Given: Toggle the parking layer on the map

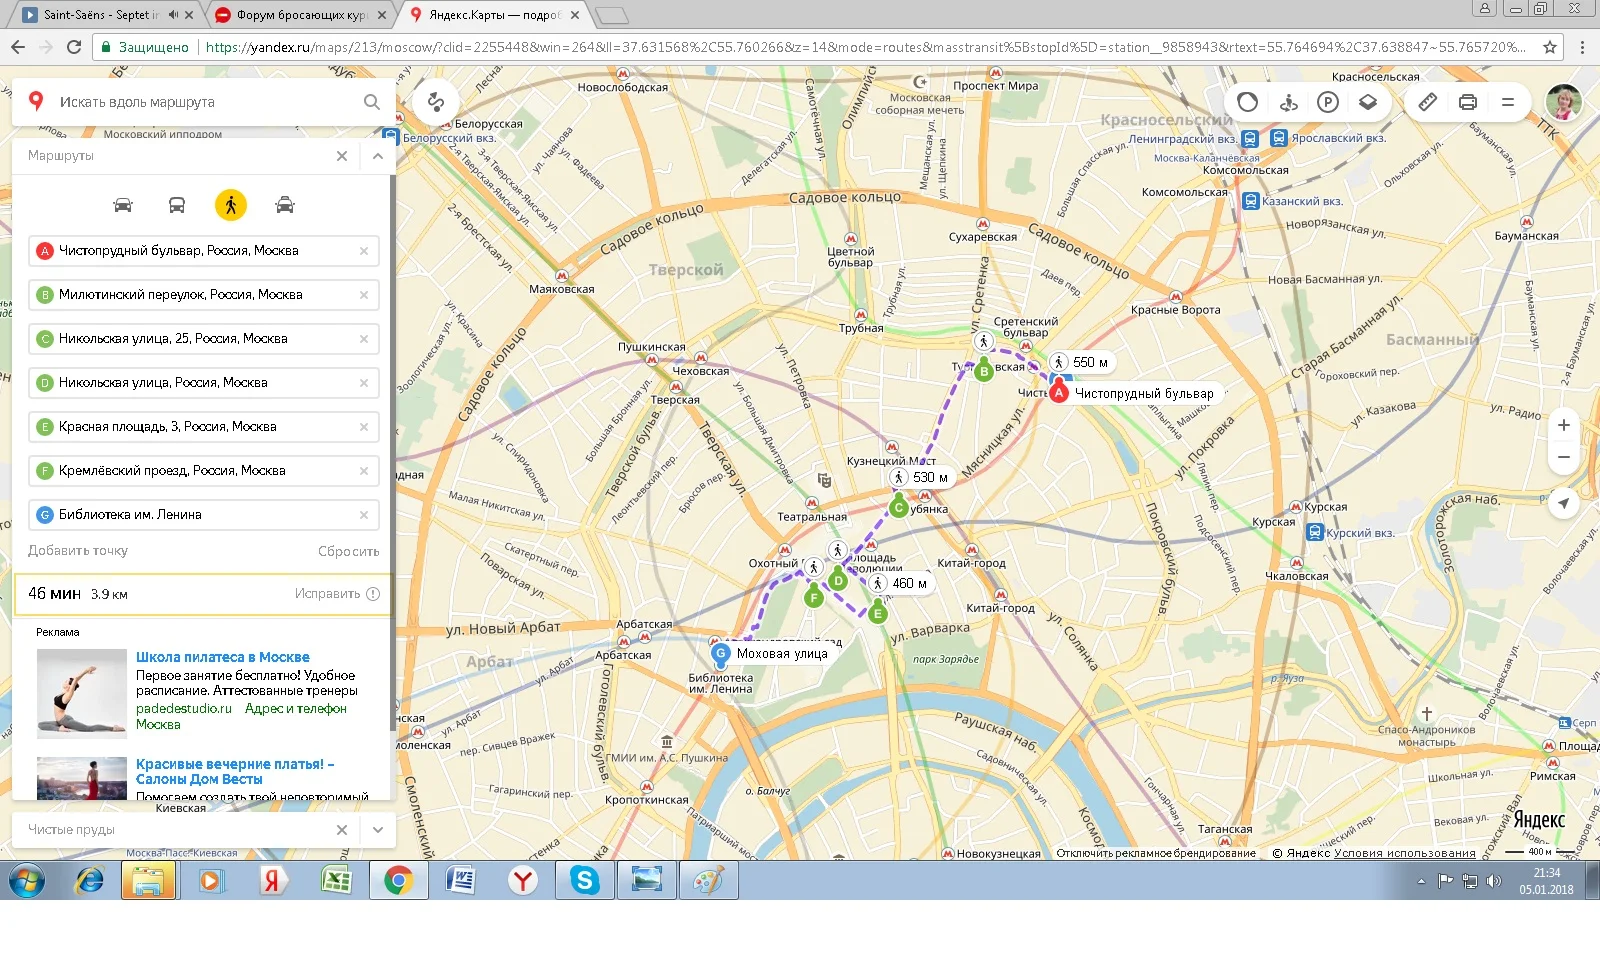Looking at the screenshot, I should click(x=1328, y=102).
